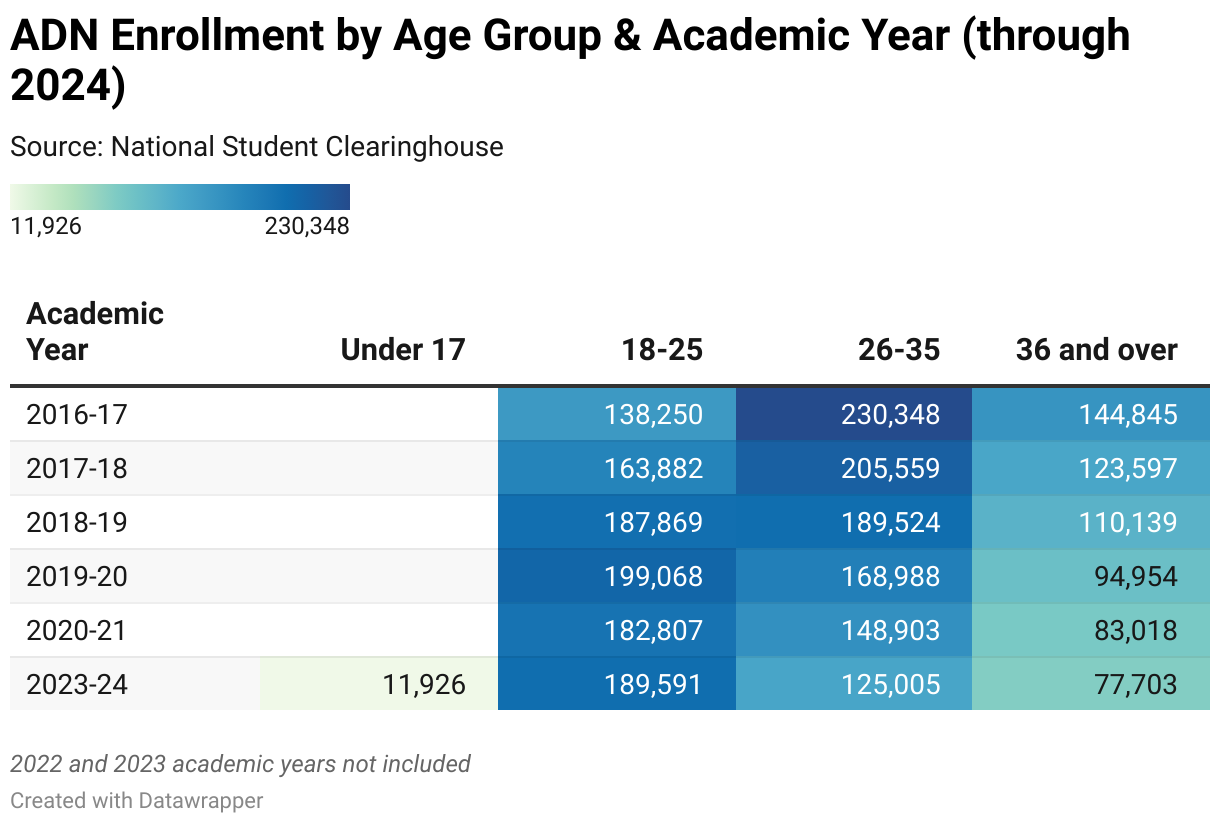The height and width of the screenshot is (824, 1220).
Task: Click the Created with Datawrapper link
Action: point(137,801)
